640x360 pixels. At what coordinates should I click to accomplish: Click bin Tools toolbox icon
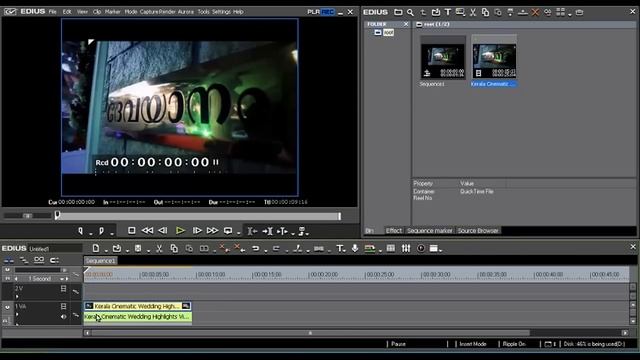pos(579,12)
